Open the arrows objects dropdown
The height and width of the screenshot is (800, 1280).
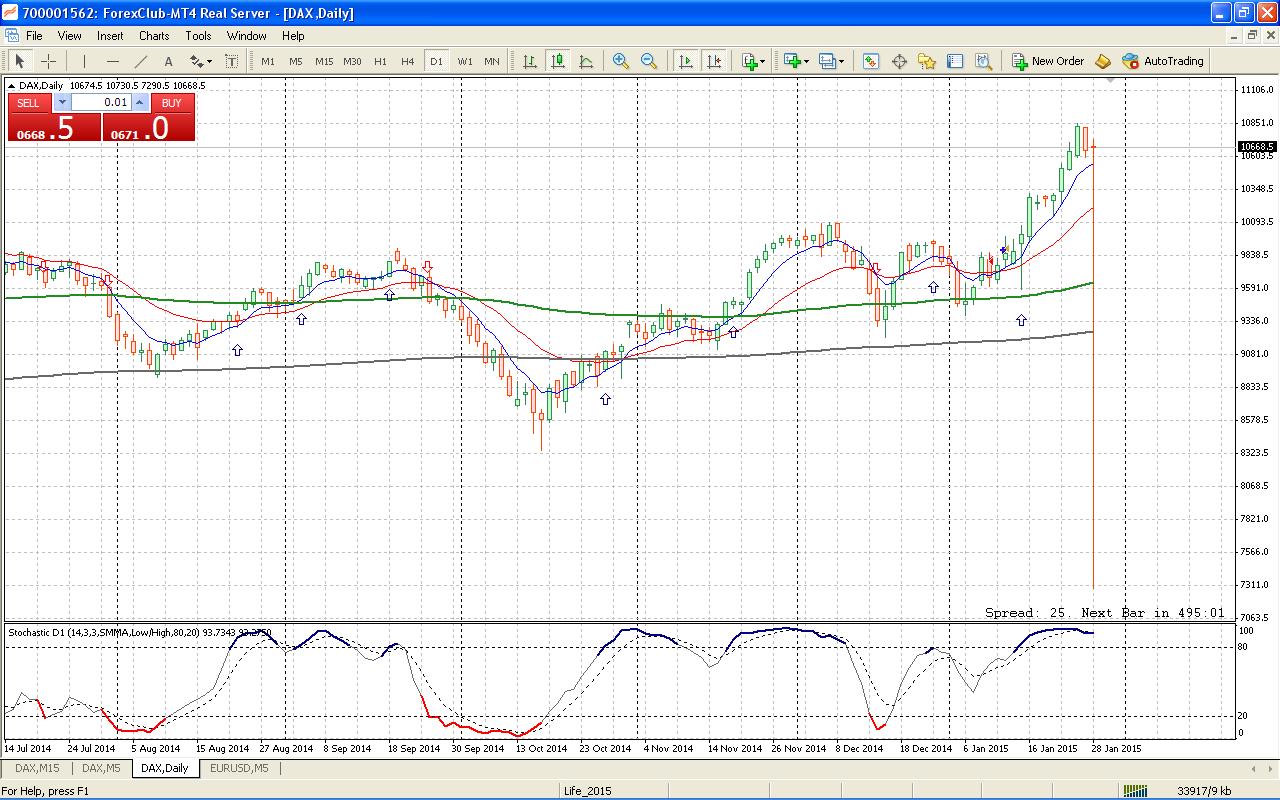coord(200,61)
